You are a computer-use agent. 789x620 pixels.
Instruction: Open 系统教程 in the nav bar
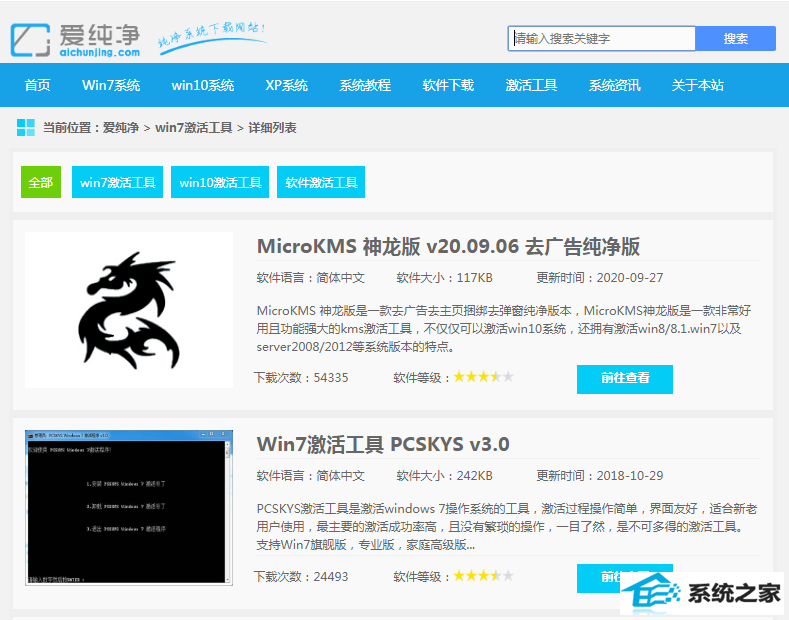coord(365,85)
